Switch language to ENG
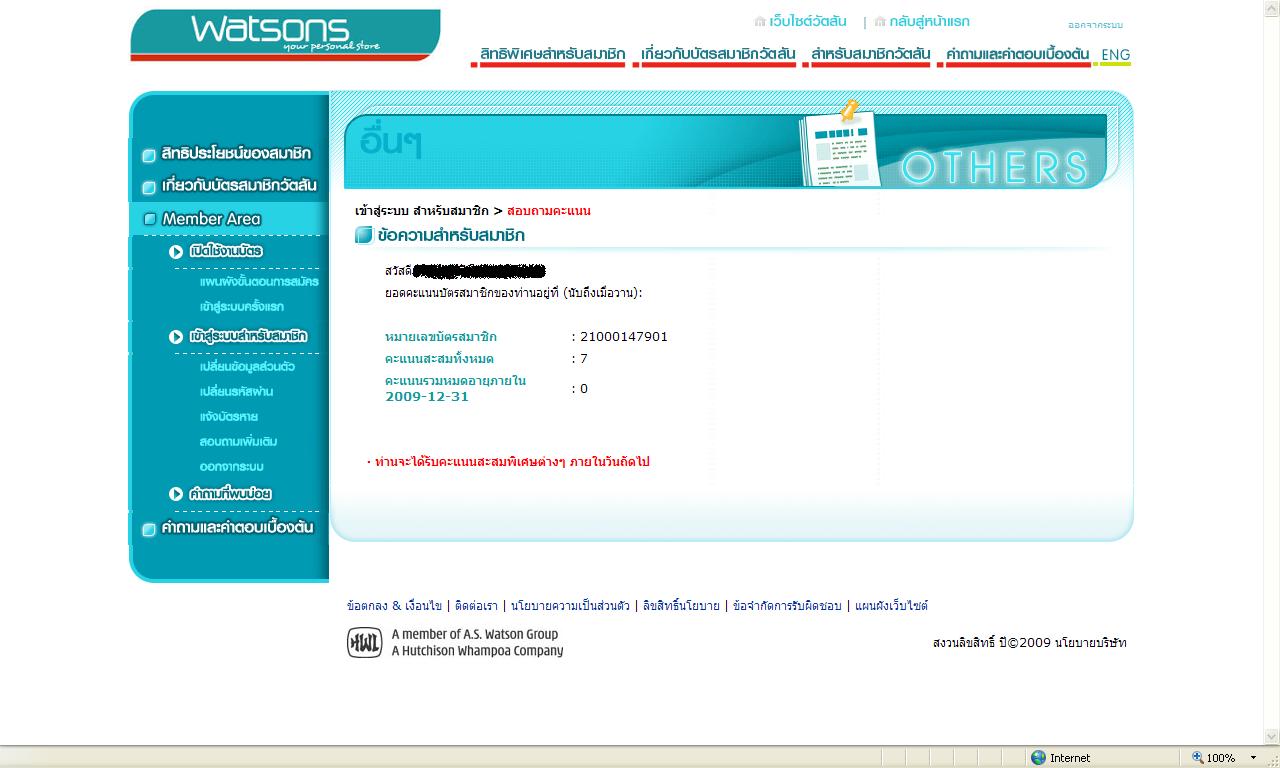 coord(1115,55)
